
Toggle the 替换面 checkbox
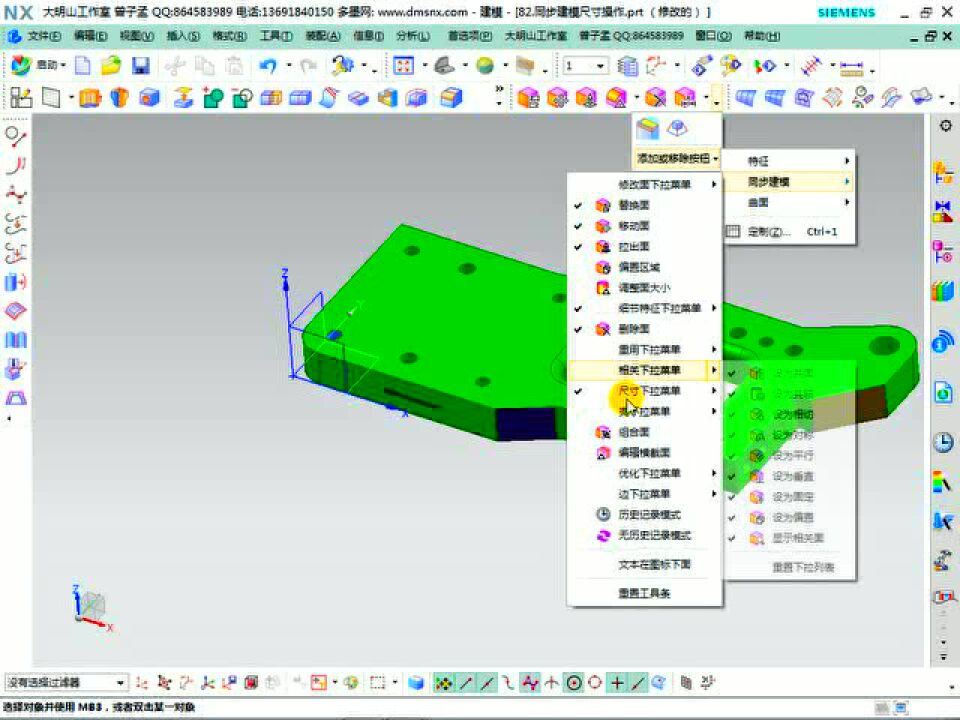(x=578, y=204)
